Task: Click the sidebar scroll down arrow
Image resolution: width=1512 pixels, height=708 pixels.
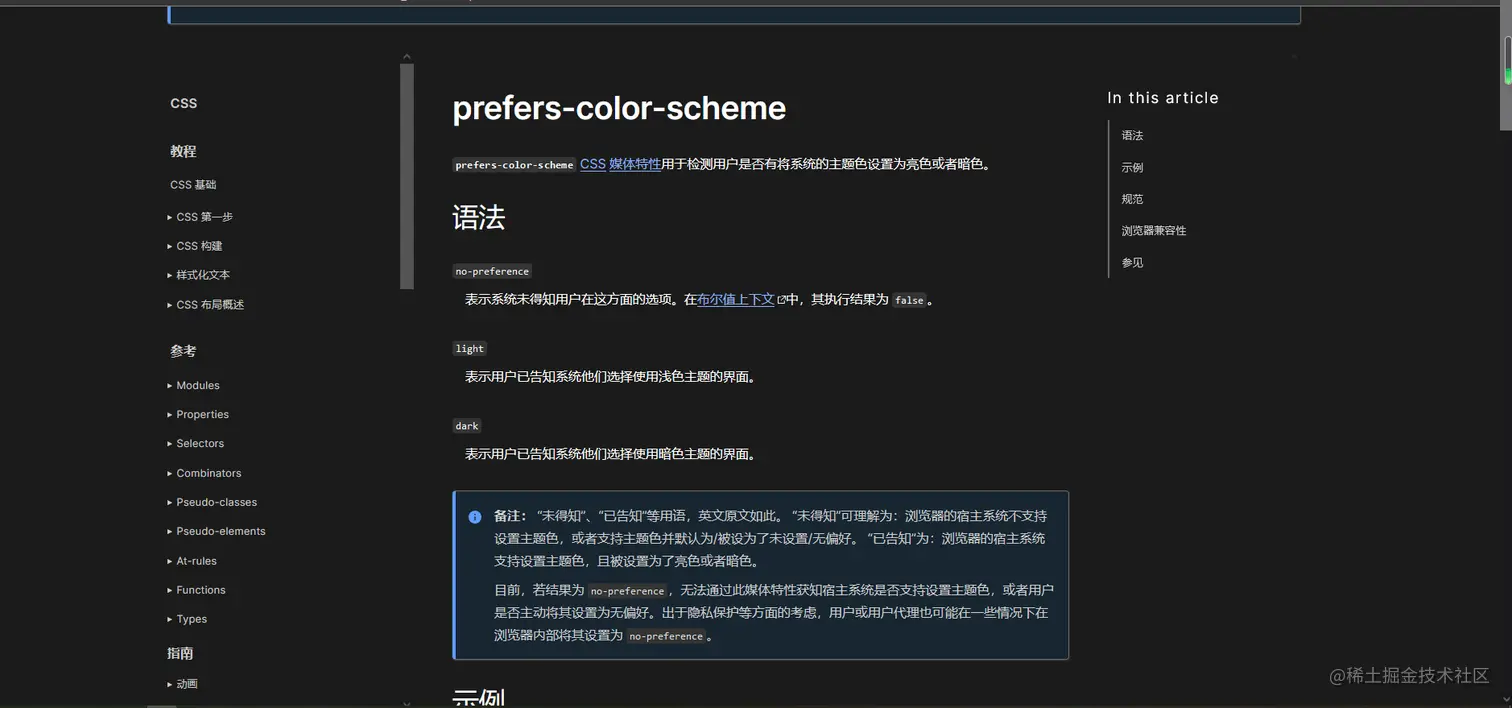Action: click(x=407, y=703)
